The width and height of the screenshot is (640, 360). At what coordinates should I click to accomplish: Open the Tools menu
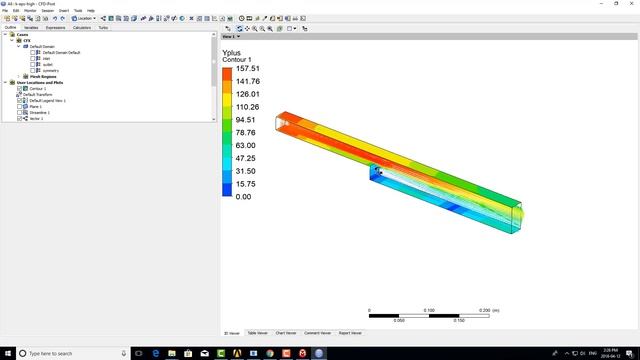pos(78,11)
